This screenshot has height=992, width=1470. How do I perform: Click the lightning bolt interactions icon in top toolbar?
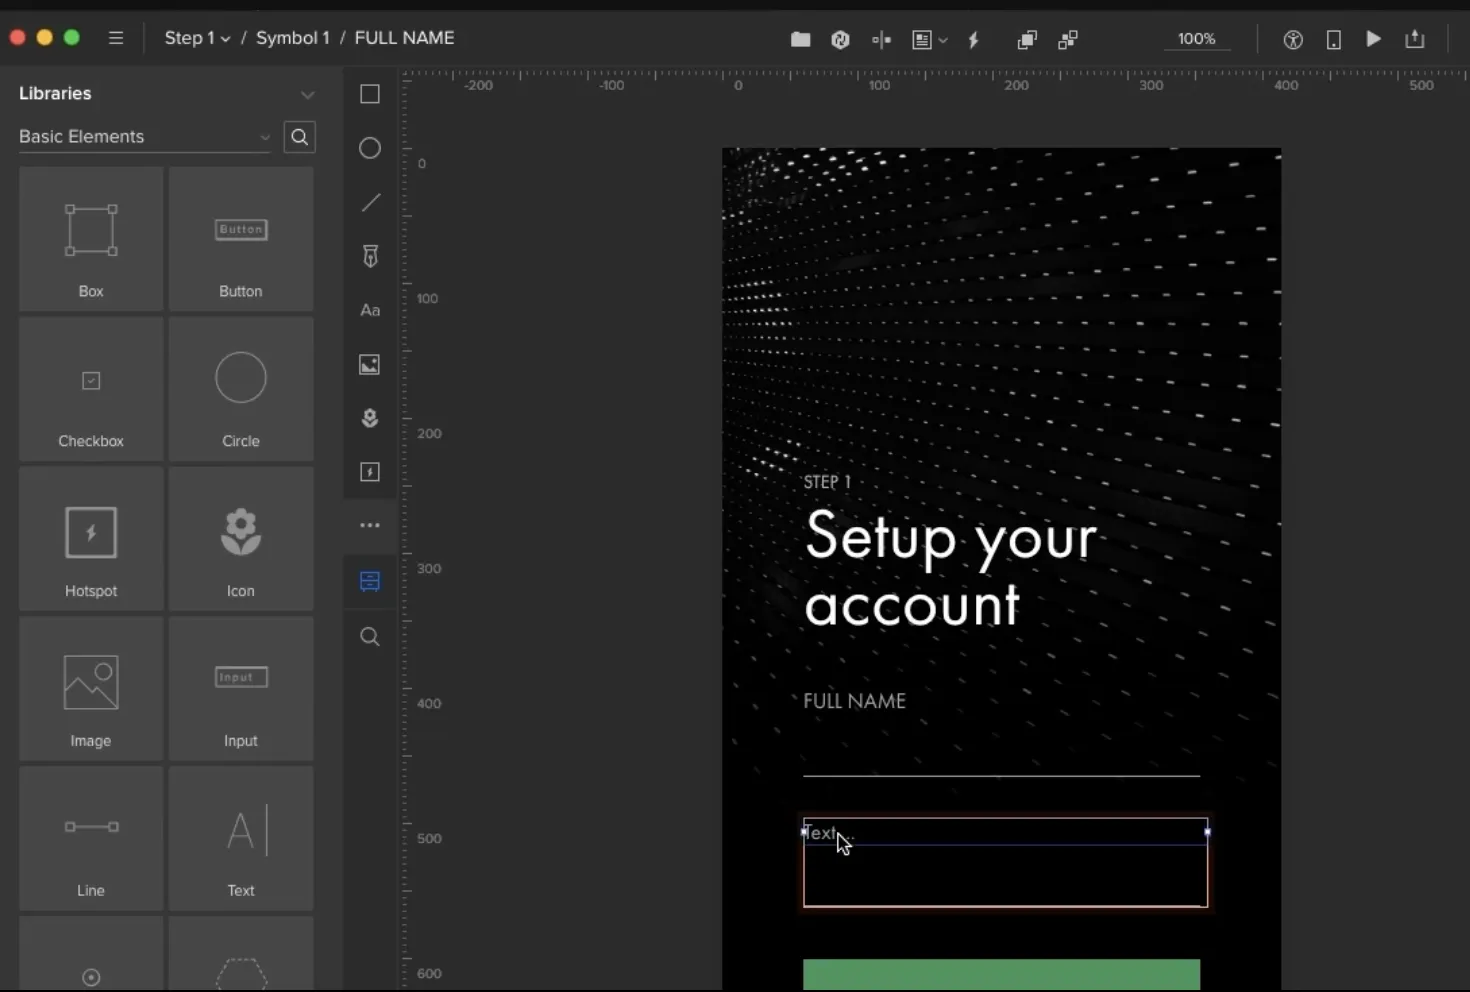[x=974, y=39]
